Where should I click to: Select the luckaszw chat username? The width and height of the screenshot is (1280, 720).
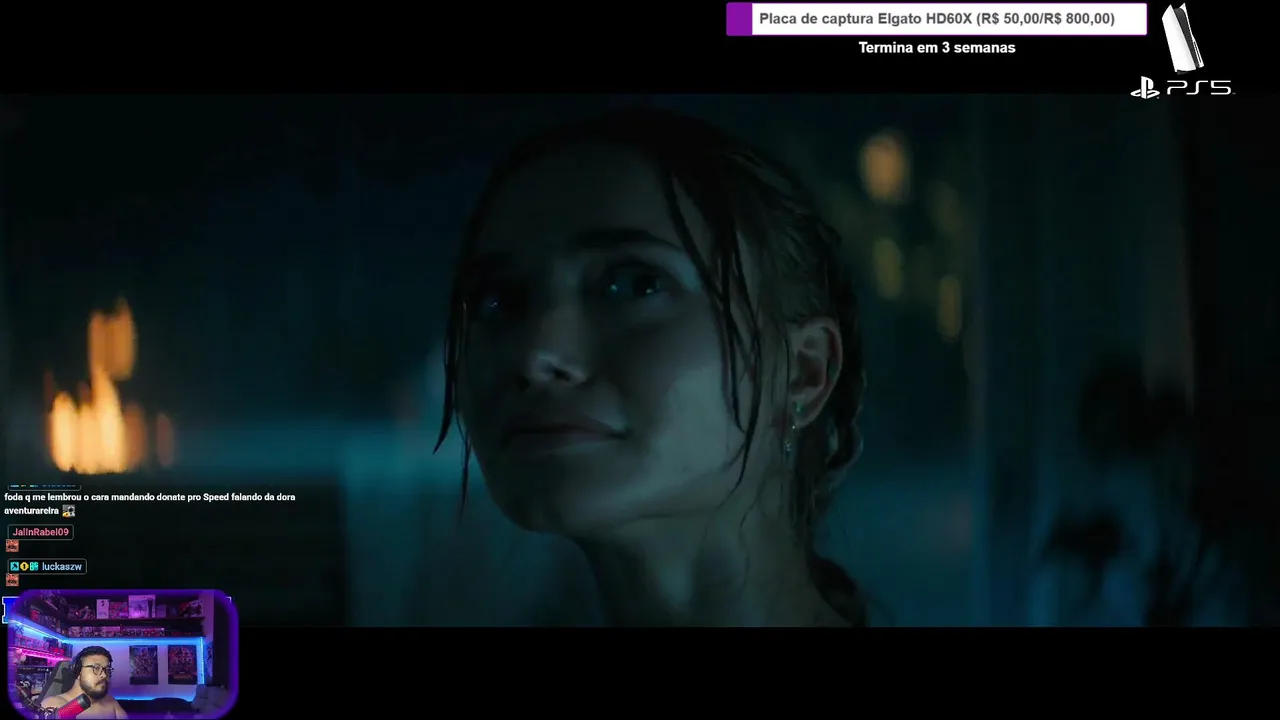(62, 567)
